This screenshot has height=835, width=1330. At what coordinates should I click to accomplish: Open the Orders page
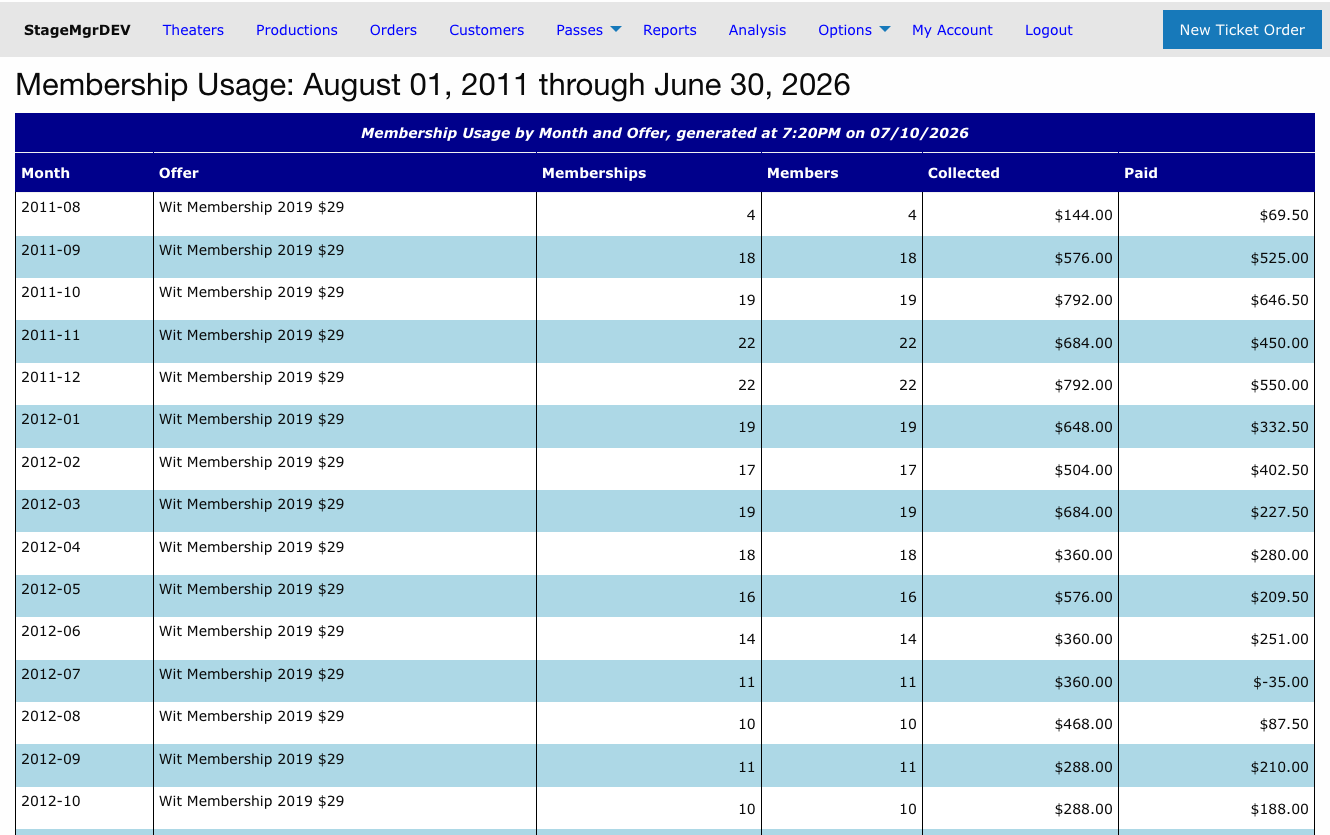click(393, 30)
